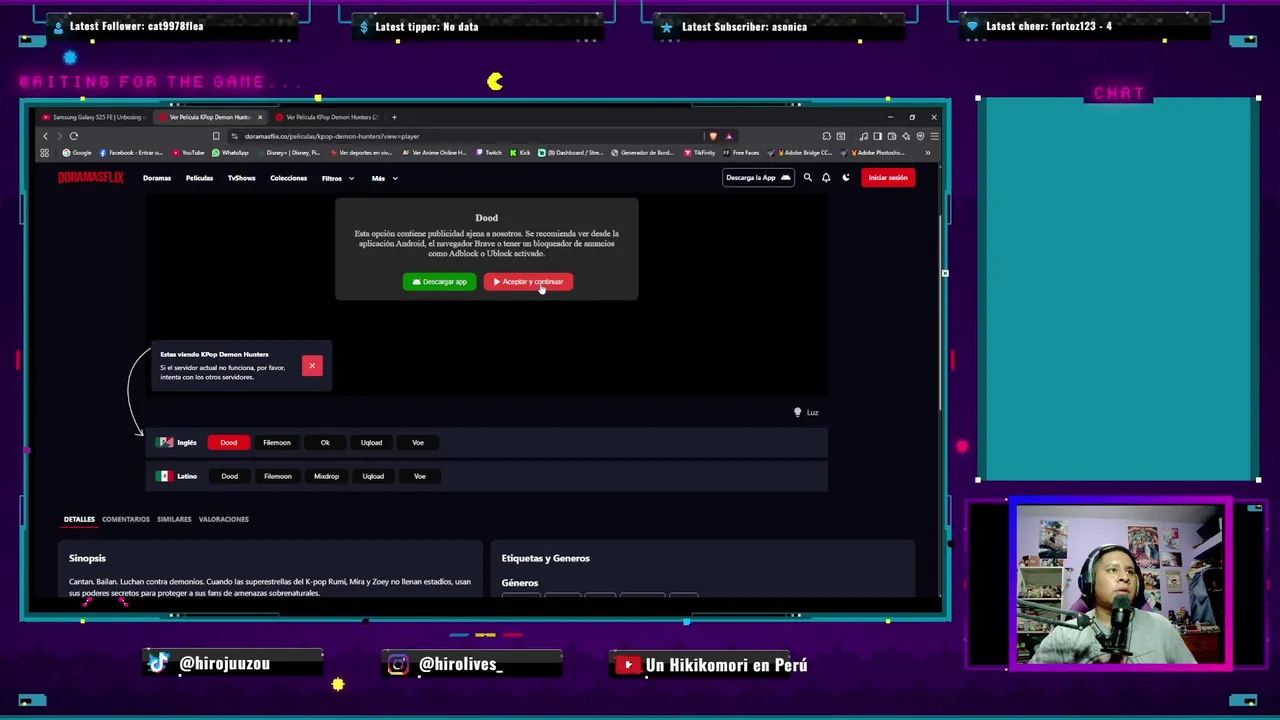Screen dimensions: 1280x720
Task: Open the extensions puzzle icon
Action: click(x=826, y=136)
